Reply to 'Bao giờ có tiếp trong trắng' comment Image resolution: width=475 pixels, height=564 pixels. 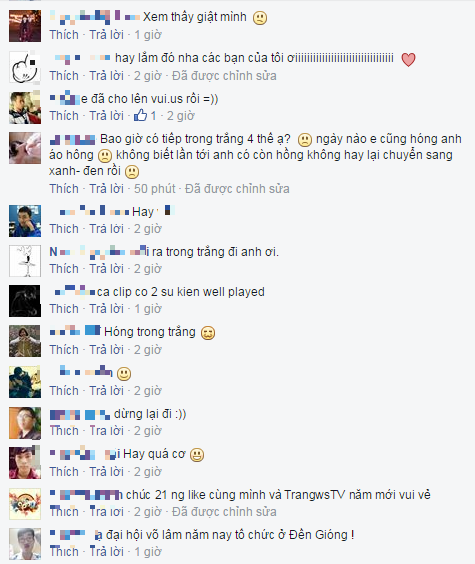tap(106, 189)
